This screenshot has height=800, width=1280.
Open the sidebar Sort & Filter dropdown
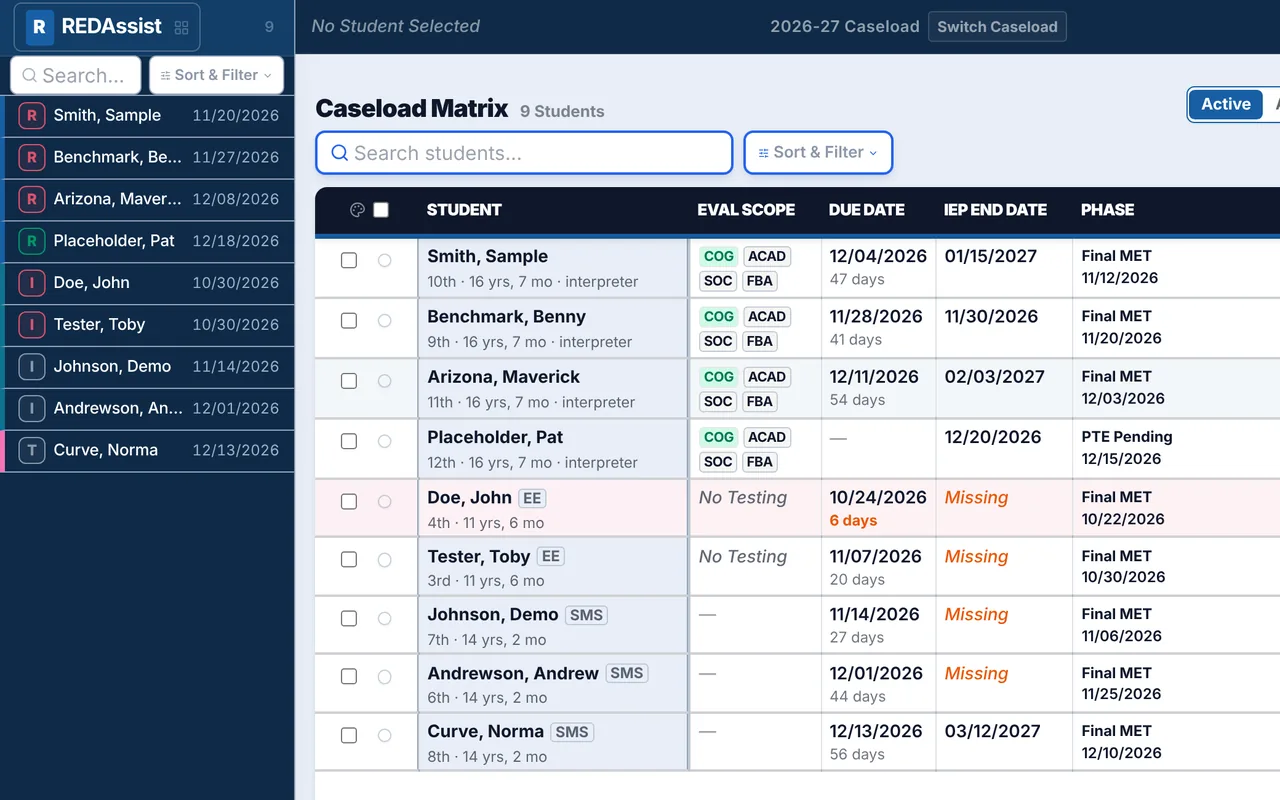click(x=216, y=75)
